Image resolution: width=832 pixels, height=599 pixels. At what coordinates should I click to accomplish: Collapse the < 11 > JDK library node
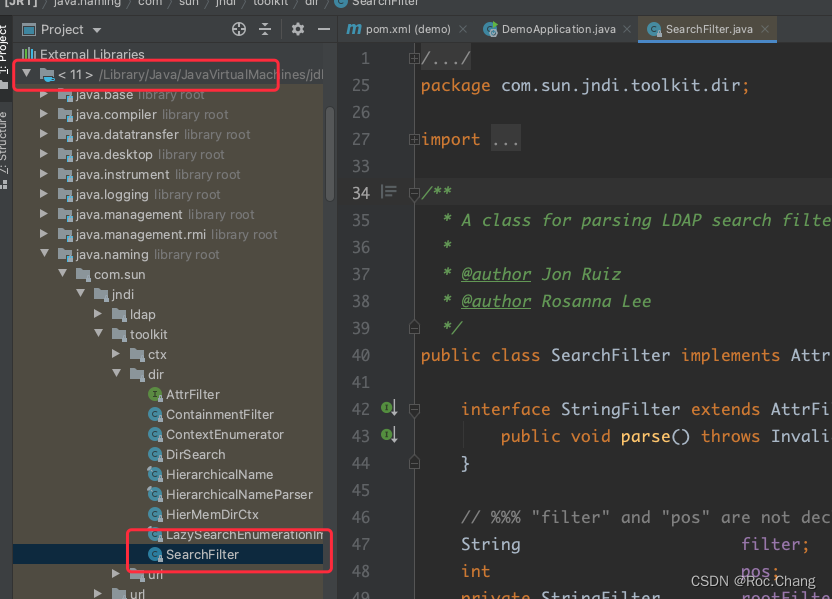pyautogui.click(x=27, y=73)
